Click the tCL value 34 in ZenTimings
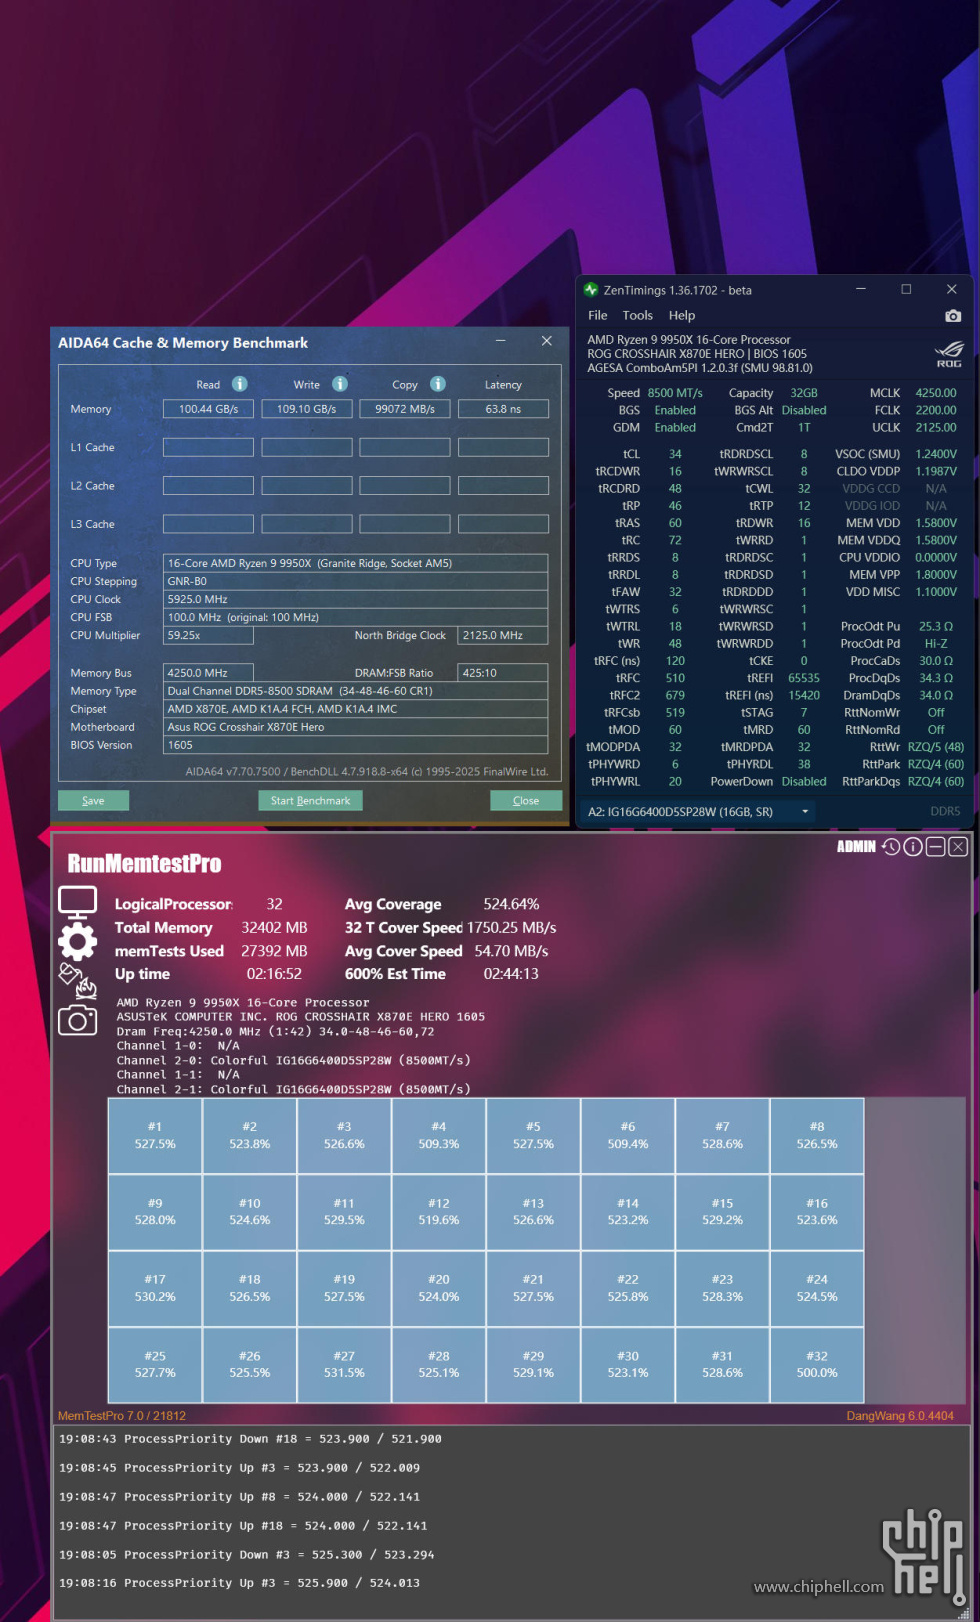The height and width of the screenshot is (1622, 980). click(x=675, y=454)
